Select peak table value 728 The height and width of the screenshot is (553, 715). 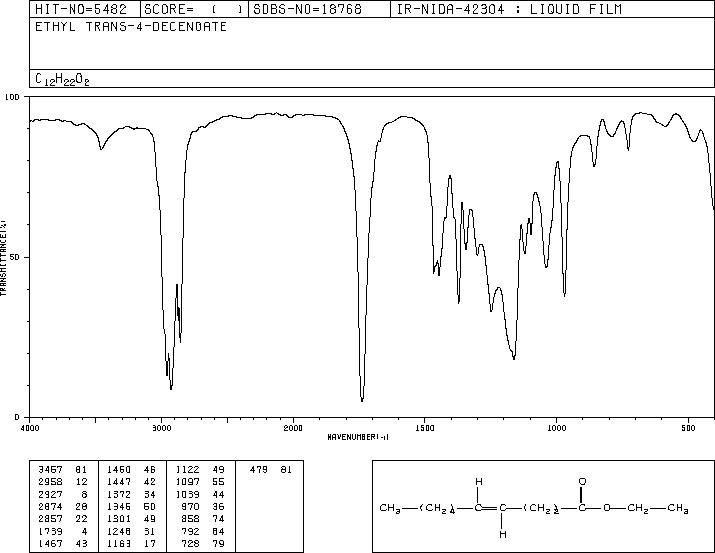[x=191, y=543]
